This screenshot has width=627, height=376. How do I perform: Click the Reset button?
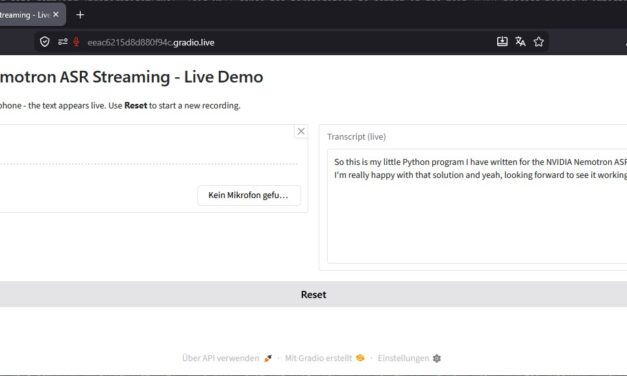click(x=314, y=294)
